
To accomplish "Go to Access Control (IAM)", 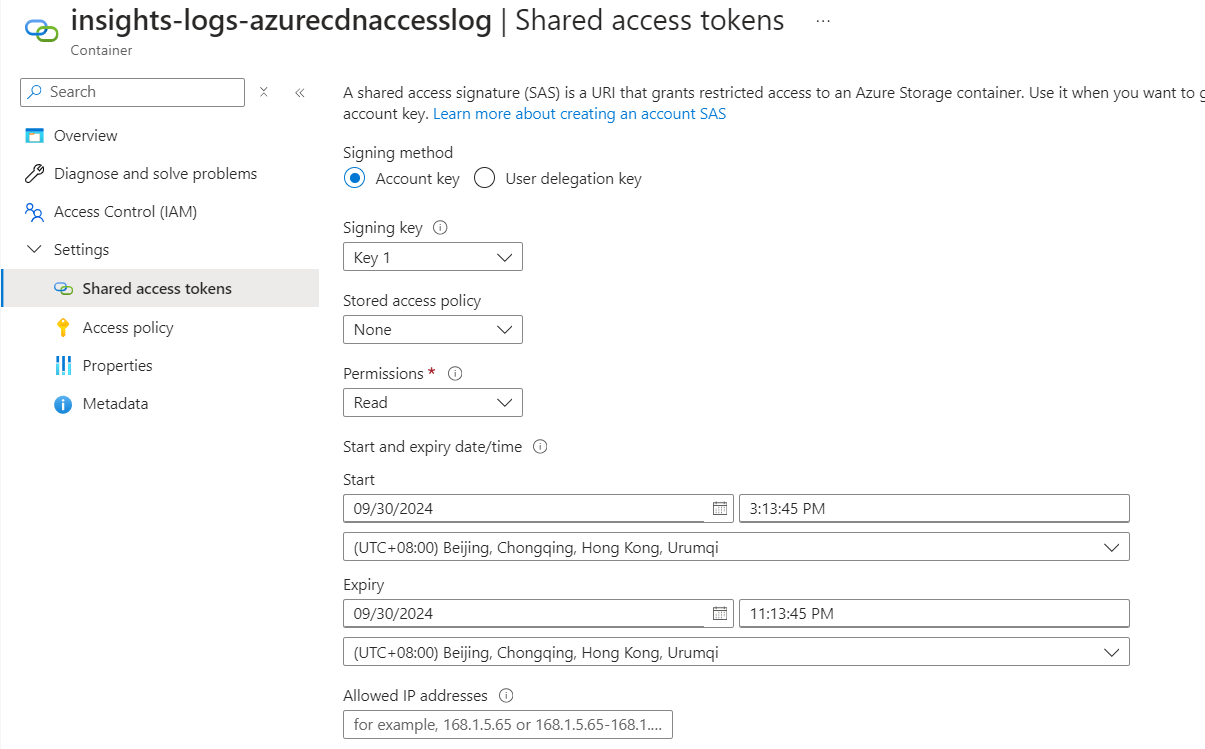I will point(124,212).
